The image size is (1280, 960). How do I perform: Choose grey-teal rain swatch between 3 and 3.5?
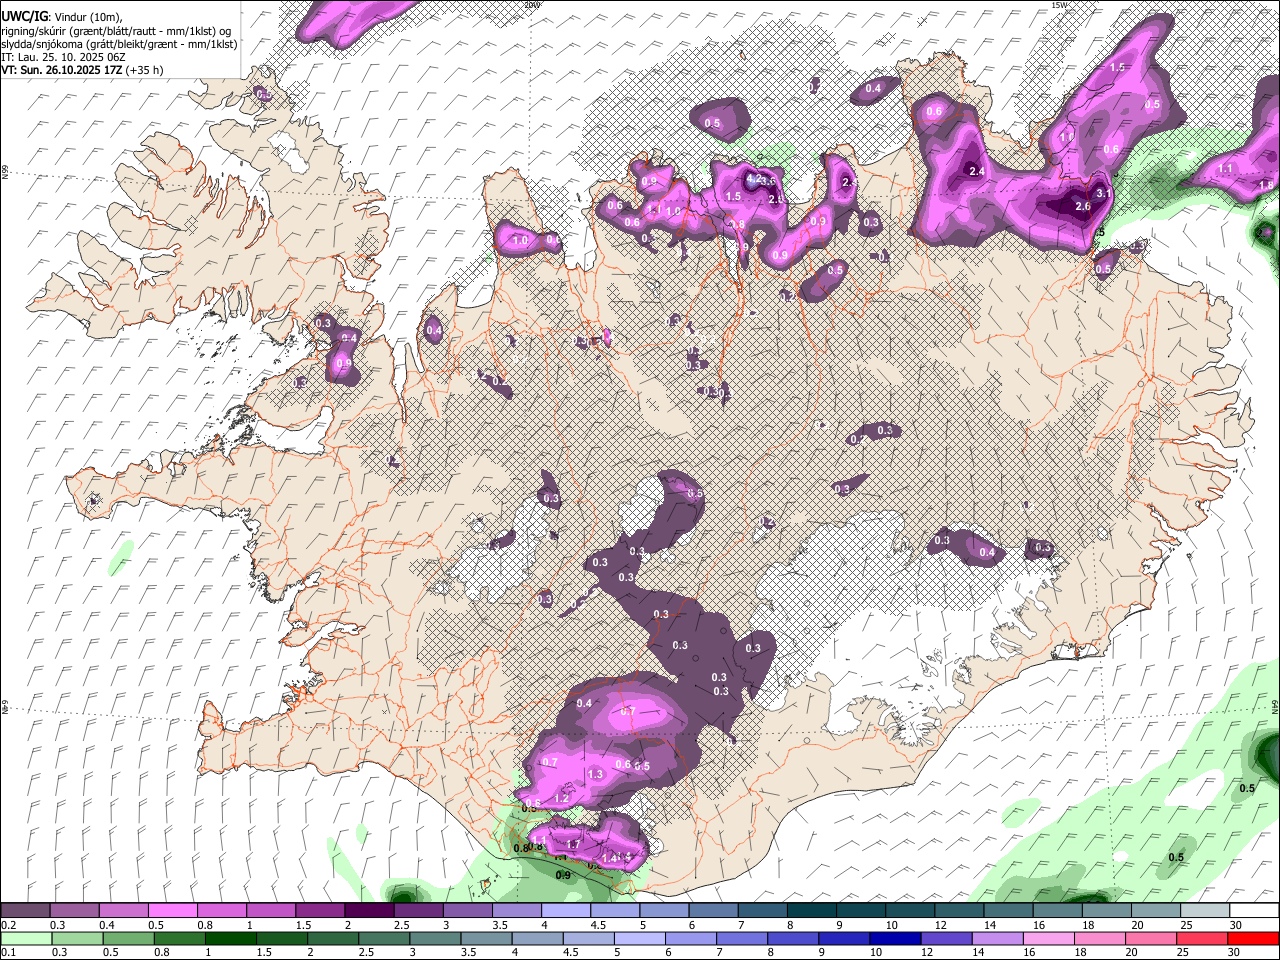click(435, 939)
